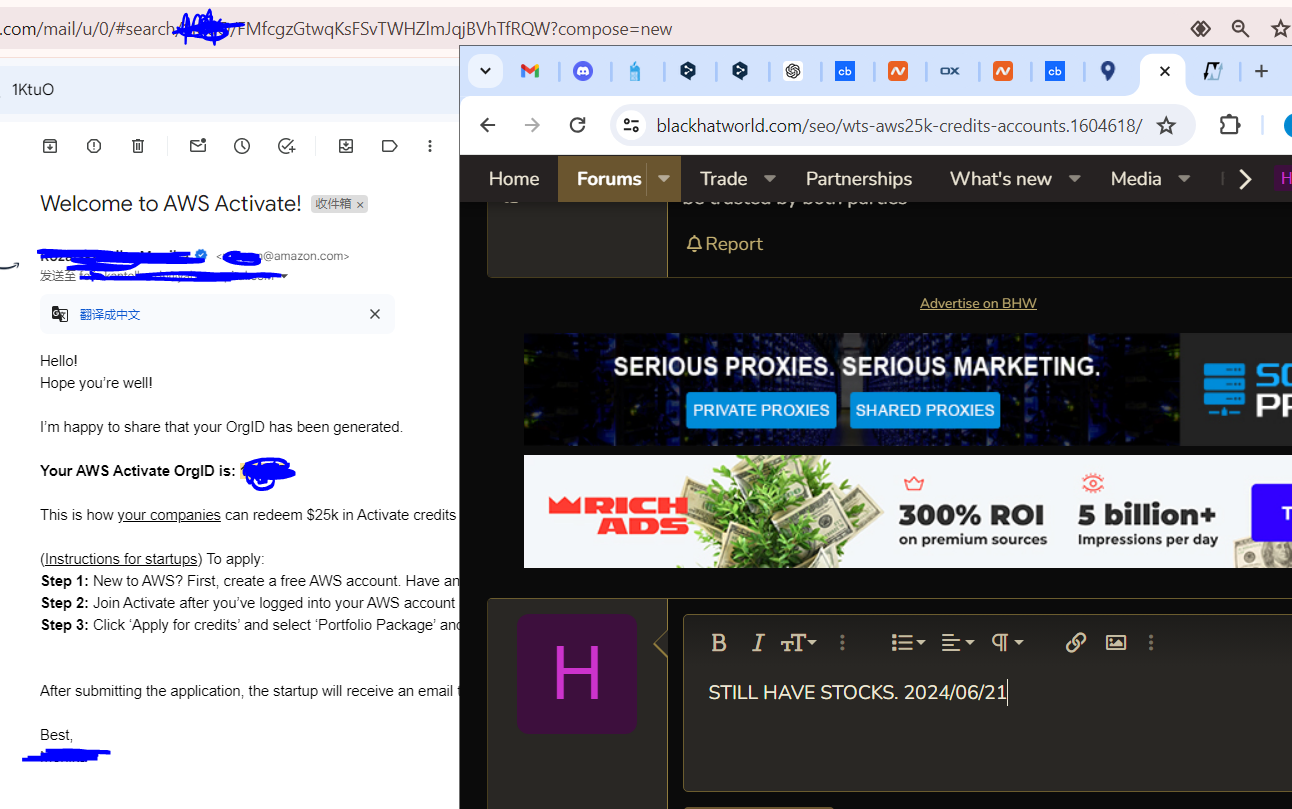Open the Move to icon in Gmail
Image resolution: width=1292 pixels, height=809 pixels.
point(346,146)
